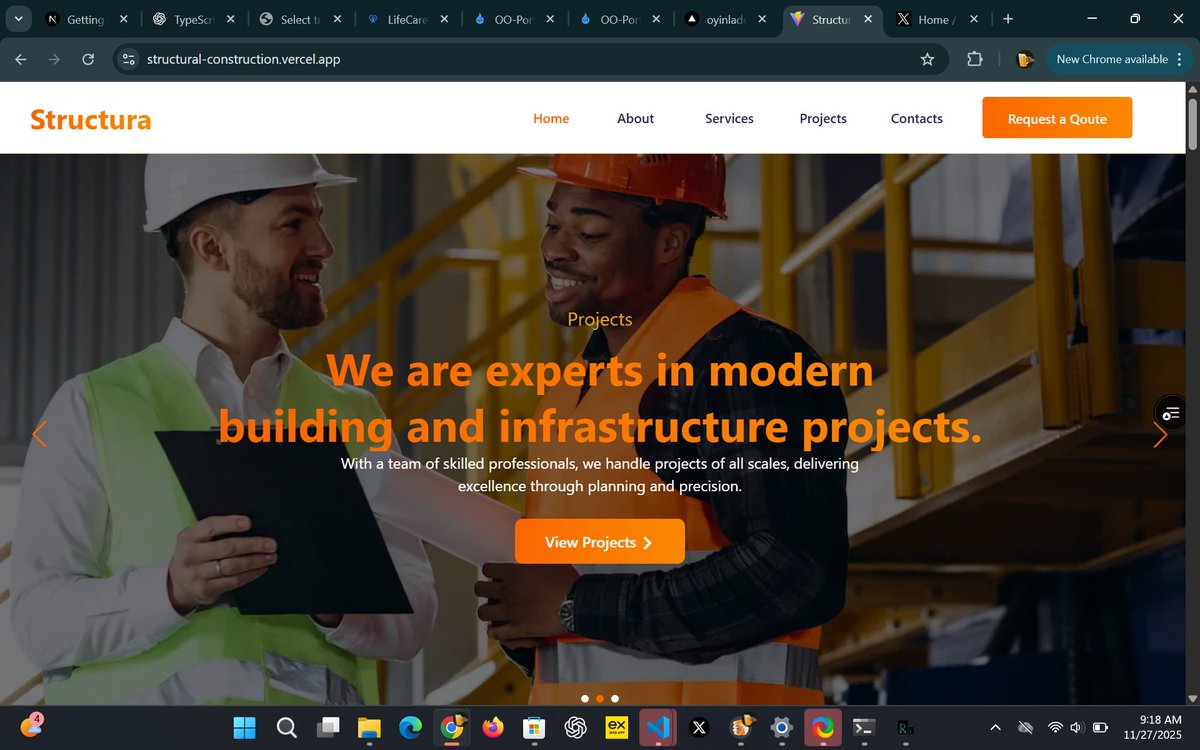Go forward with the forward arrow
This screenshot has width=1200, height=750.
pos(54,59)
